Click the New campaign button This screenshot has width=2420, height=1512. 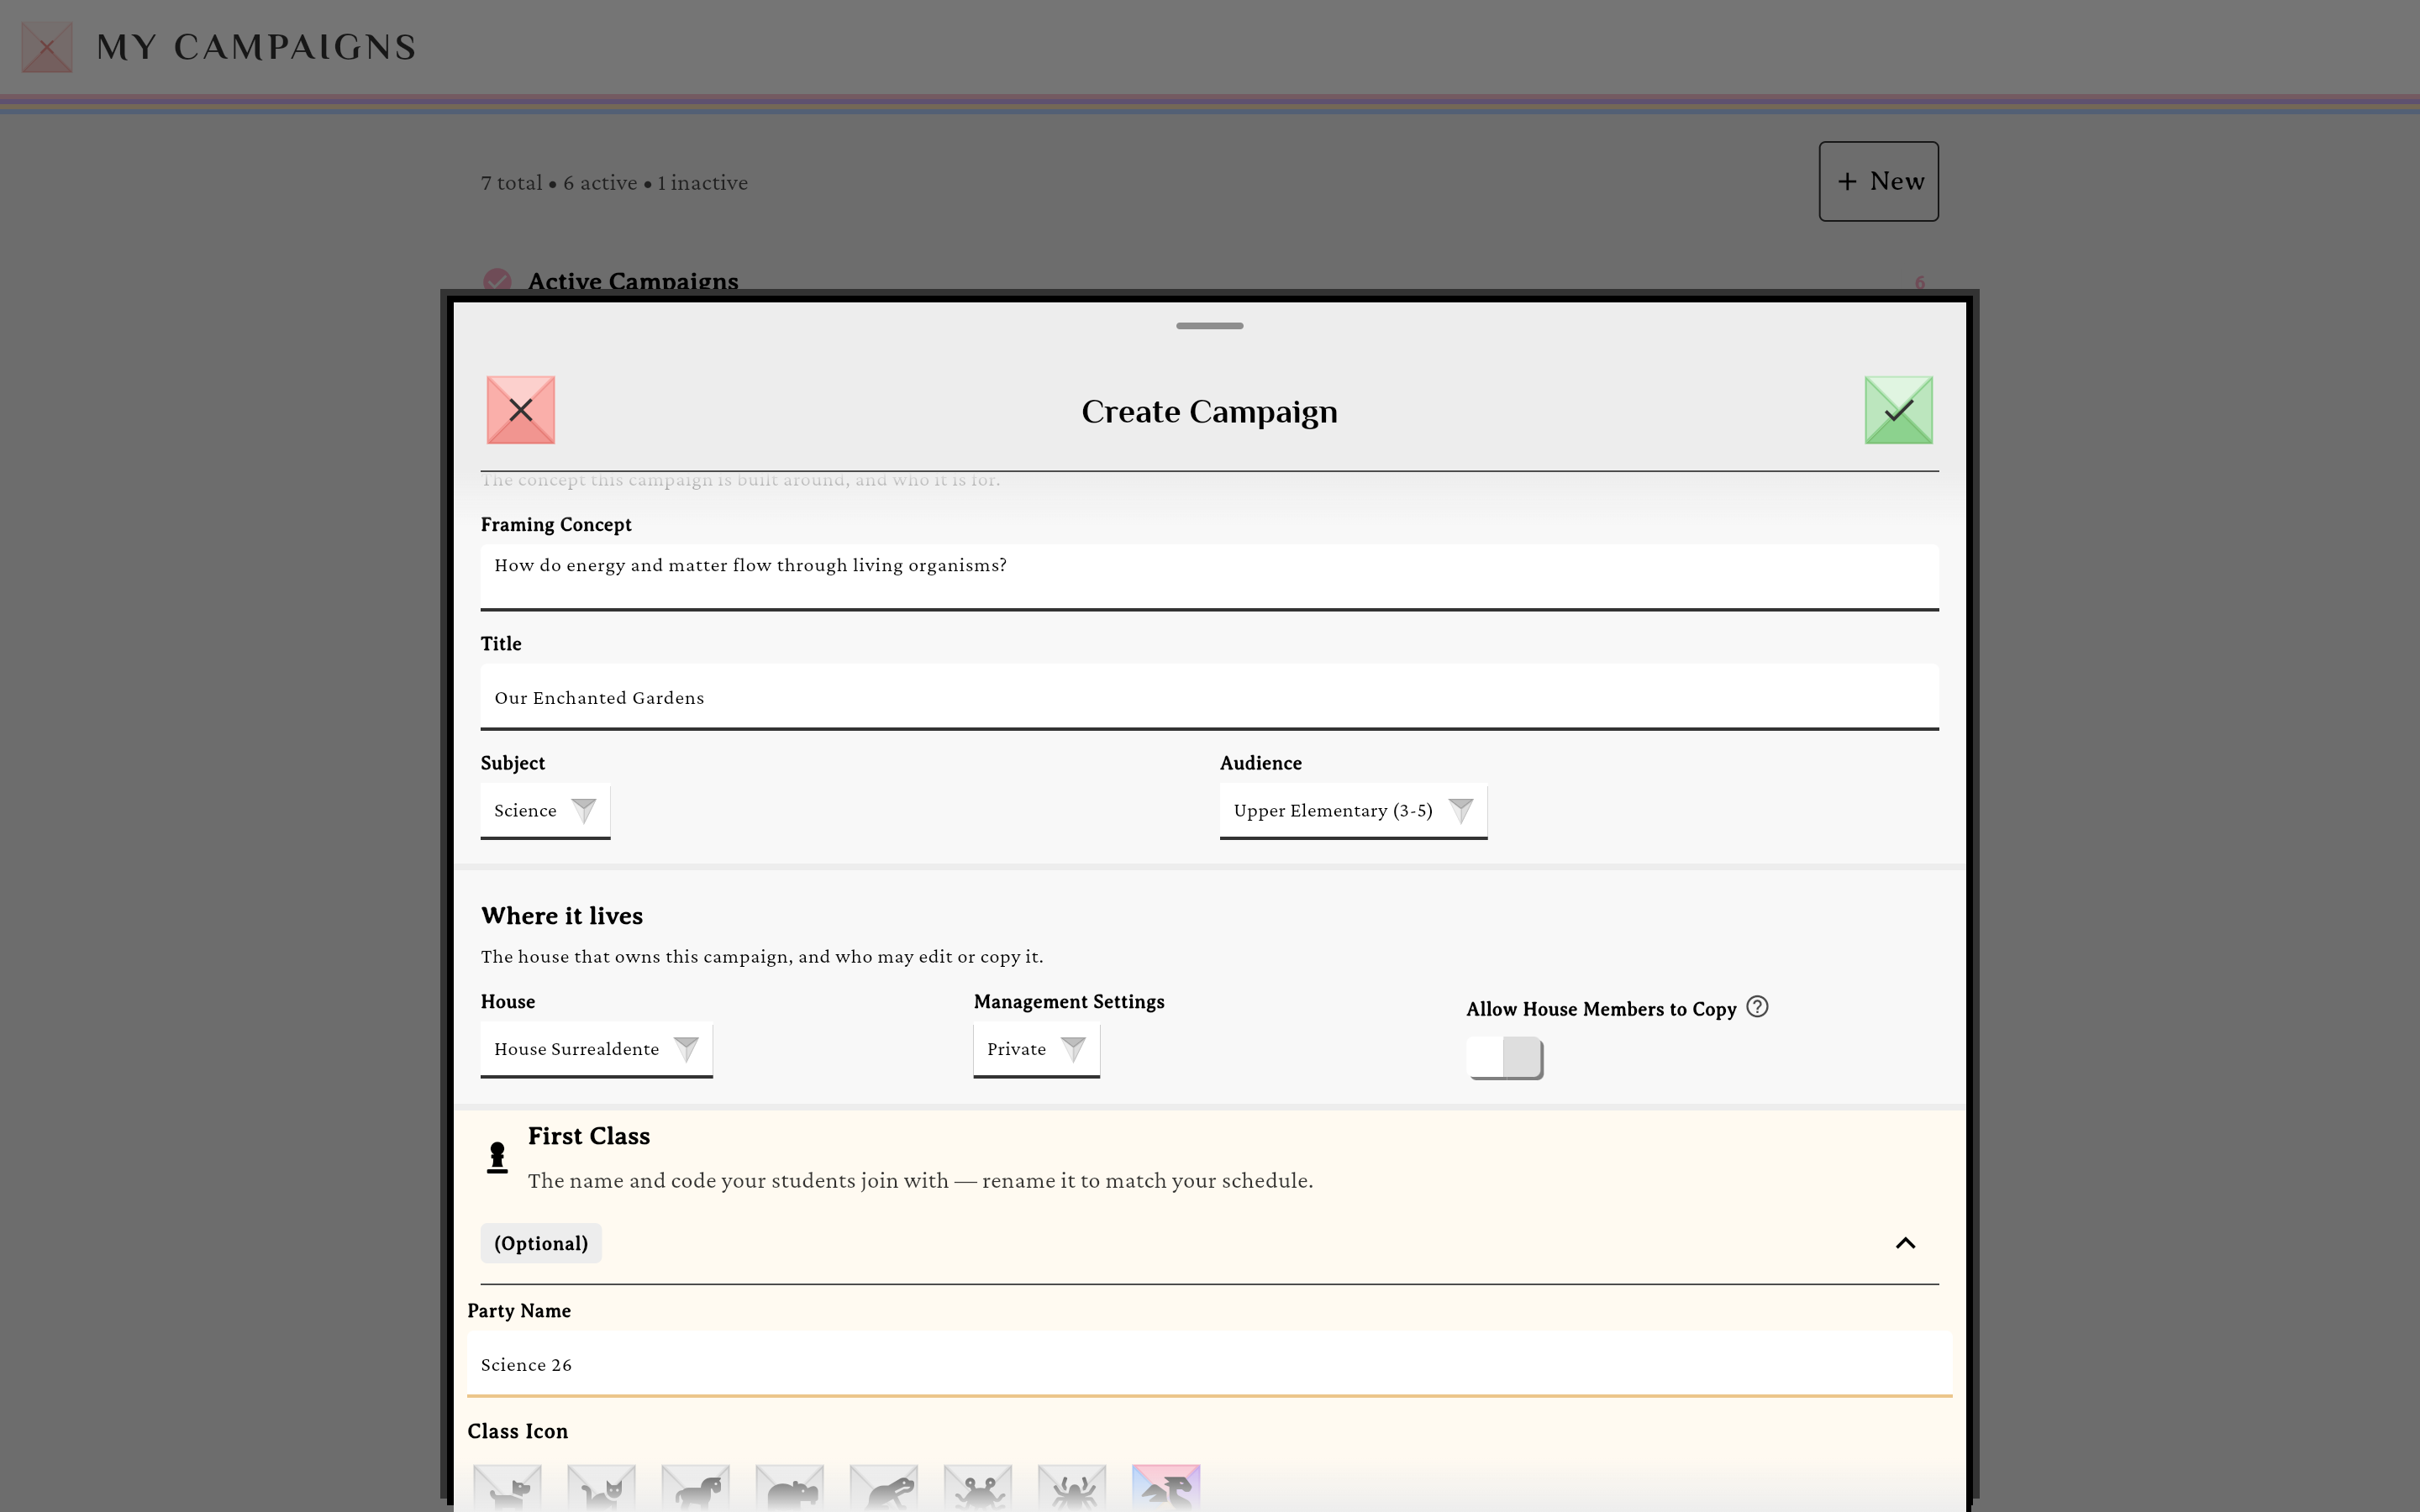(1878, 181)
